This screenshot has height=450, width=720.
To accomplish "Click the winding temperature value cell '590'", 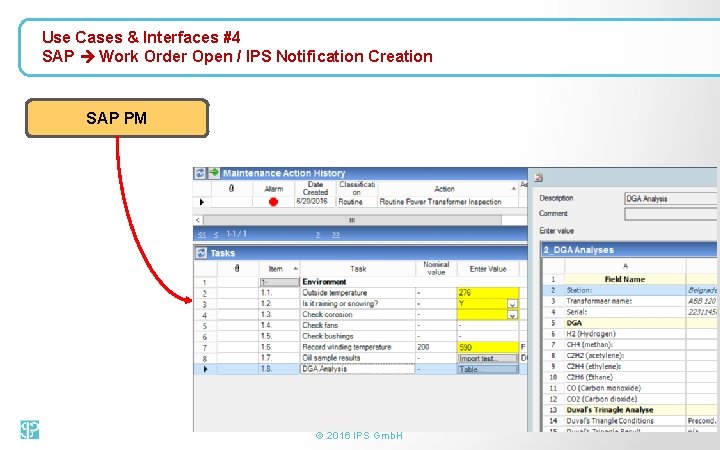I will pos(488,347).
